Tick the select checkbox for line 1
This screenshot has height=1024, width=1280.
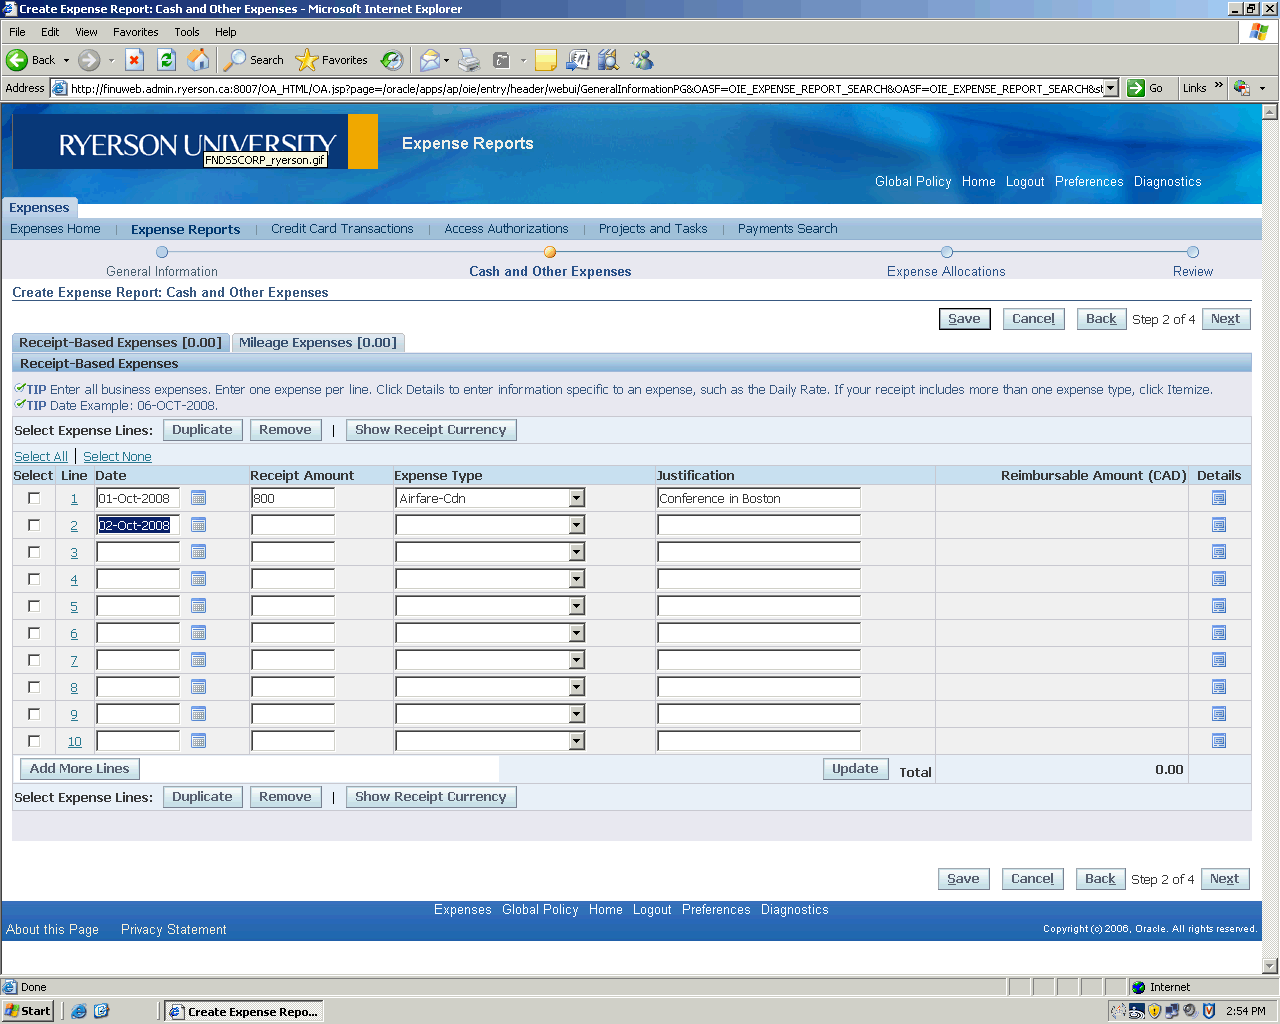coord(34,498)
